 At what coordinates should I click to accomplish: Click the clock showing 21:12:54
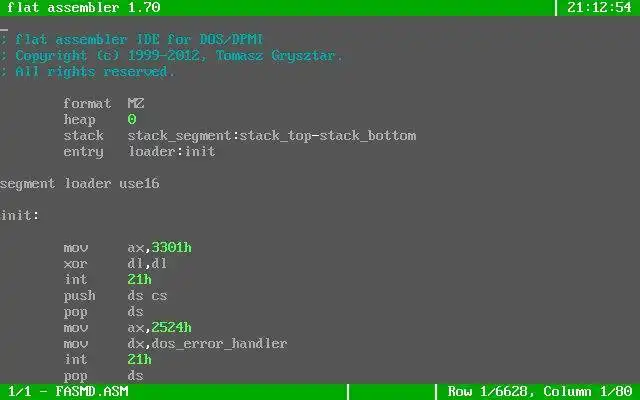click(x=599, y=7)
